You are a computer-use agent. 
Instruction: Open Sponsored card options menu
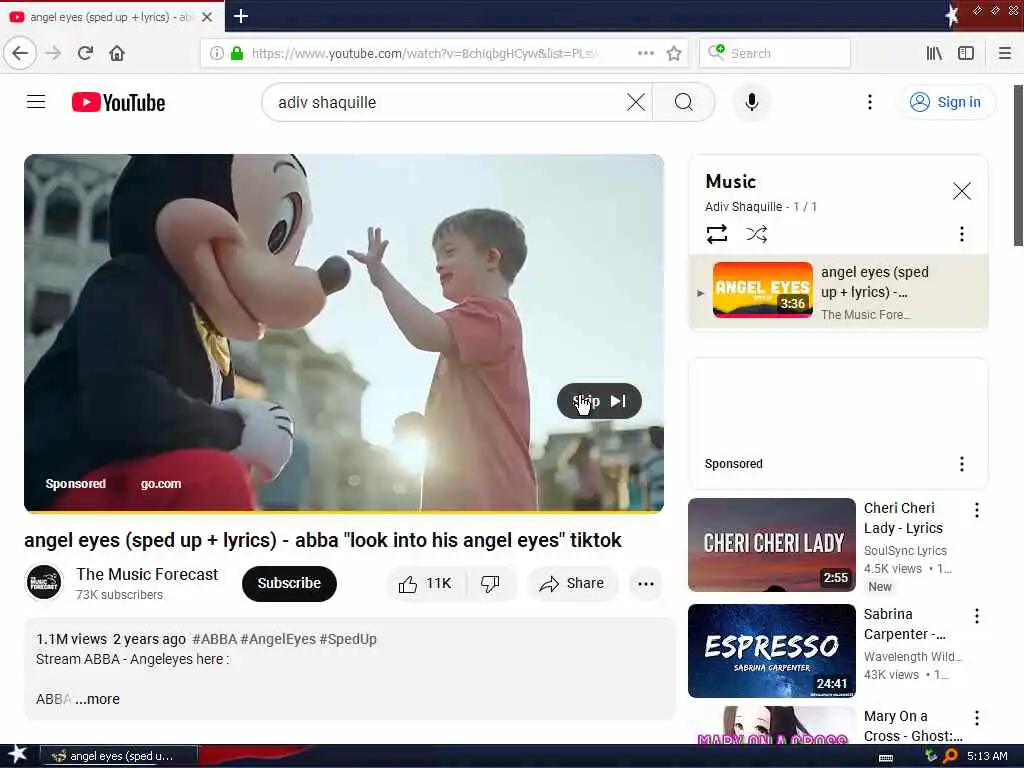tap(961, 464)
